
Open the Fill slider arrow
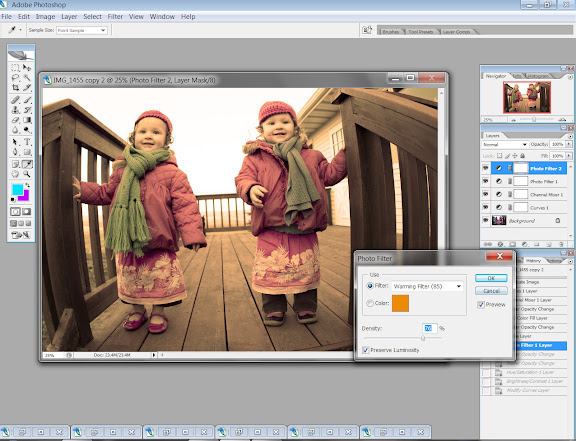pyautogui.click(x=569, y=156)
